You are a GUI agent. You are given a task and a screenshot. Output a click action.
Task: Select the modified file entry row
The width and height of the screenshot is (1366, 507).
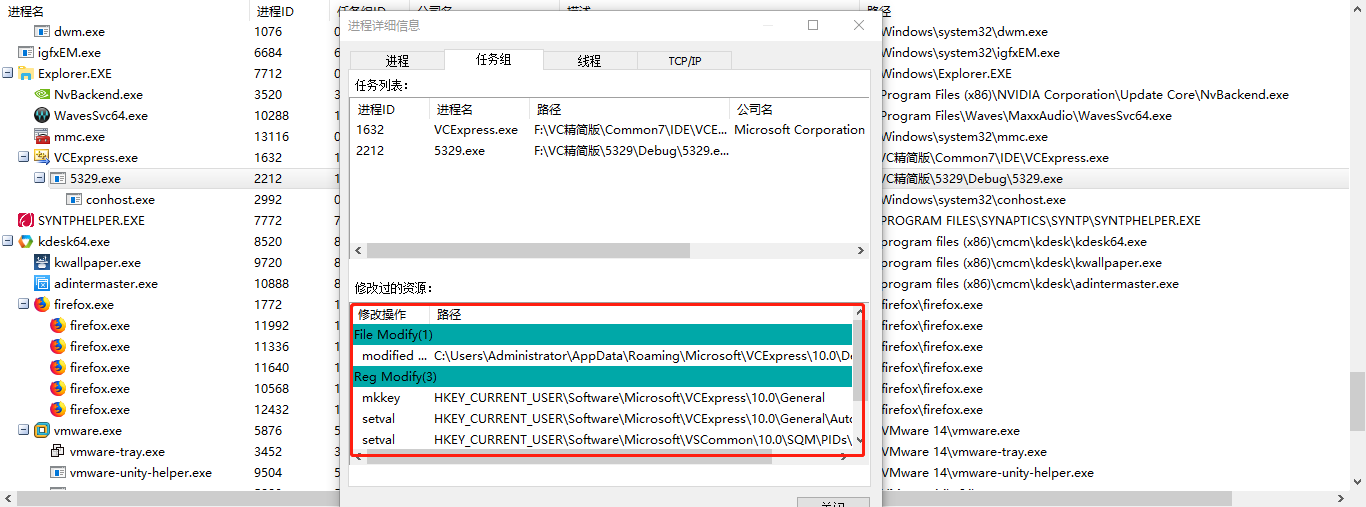pos(603,356)
